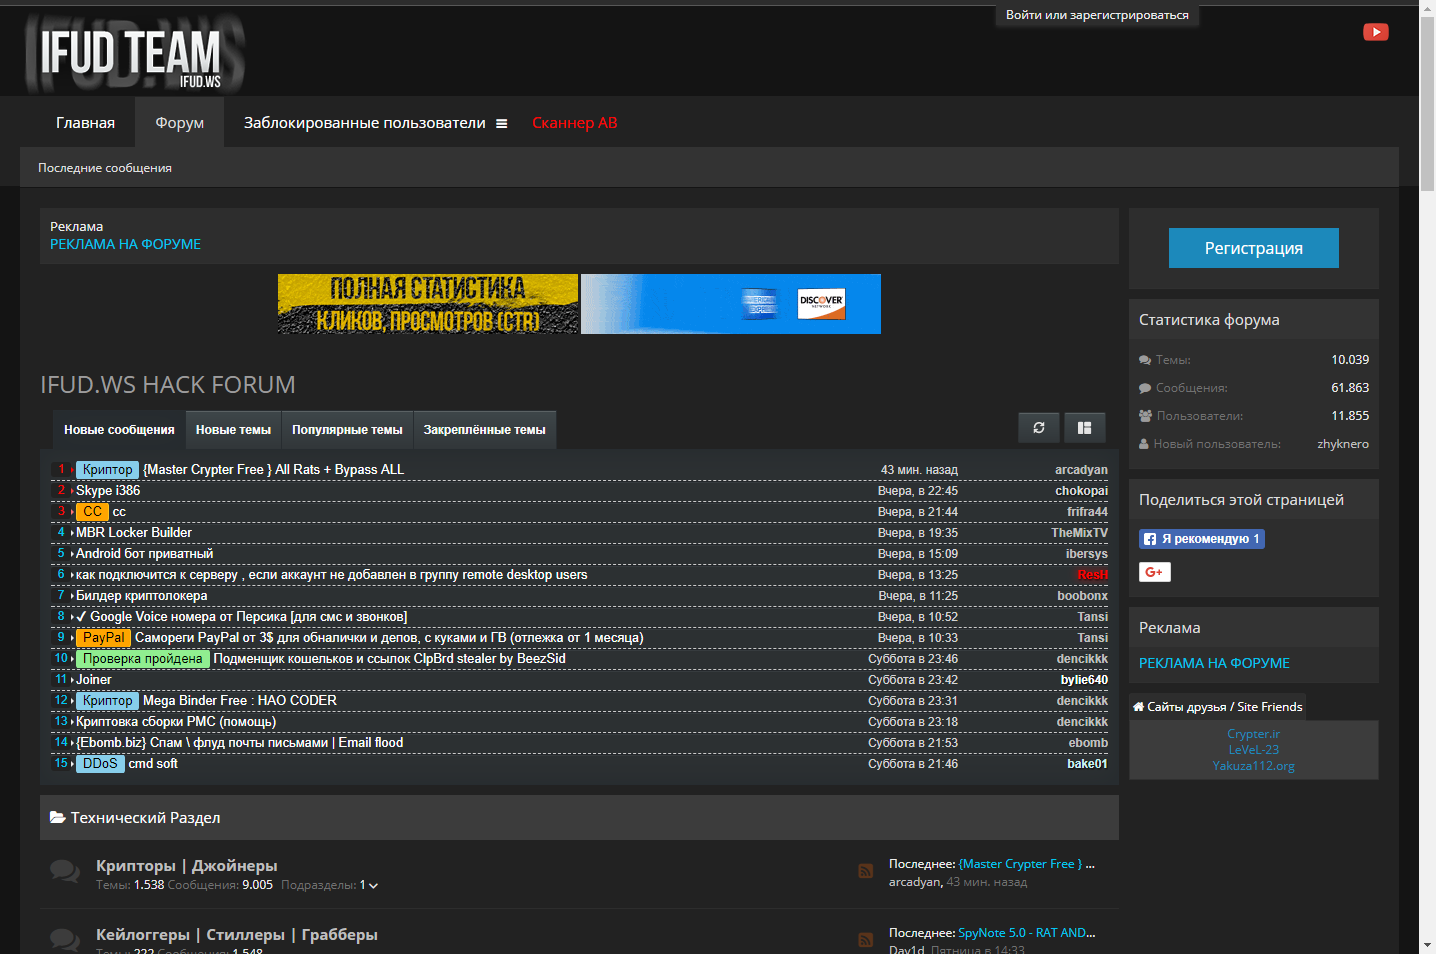Click the IFUD TEAM logo
1436x954 pixels.
(134, 54)
